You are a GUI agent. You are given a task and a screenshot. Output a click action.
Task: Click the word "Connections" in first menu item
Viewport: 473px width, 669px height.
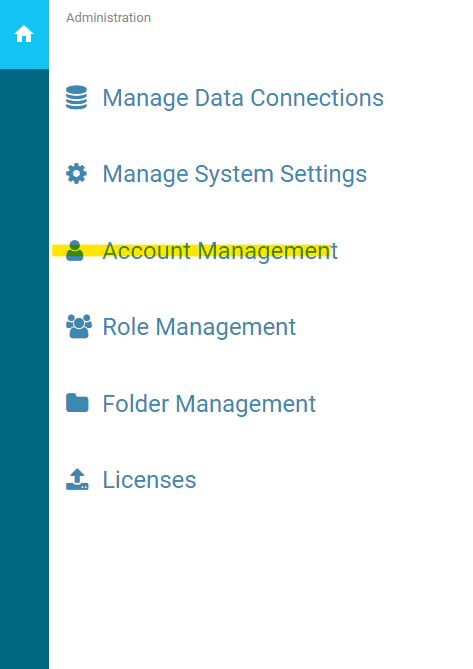coord(317,98)
